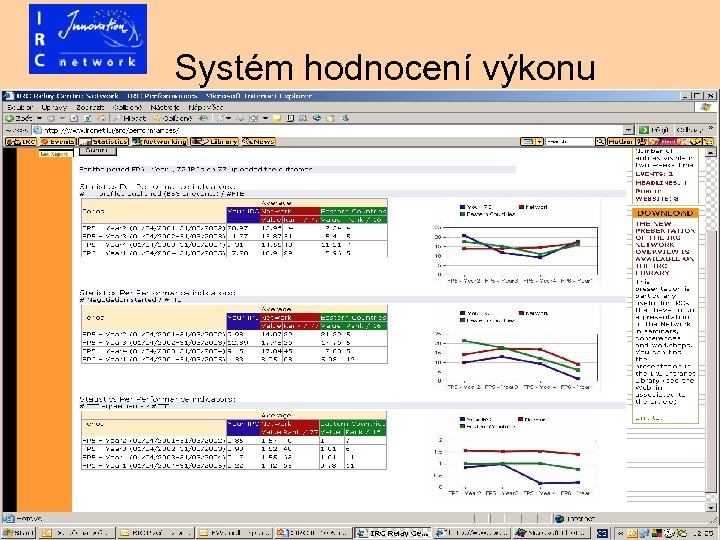
Task: Click the IE page icon in title bar
Action: [x=8, y=96]
